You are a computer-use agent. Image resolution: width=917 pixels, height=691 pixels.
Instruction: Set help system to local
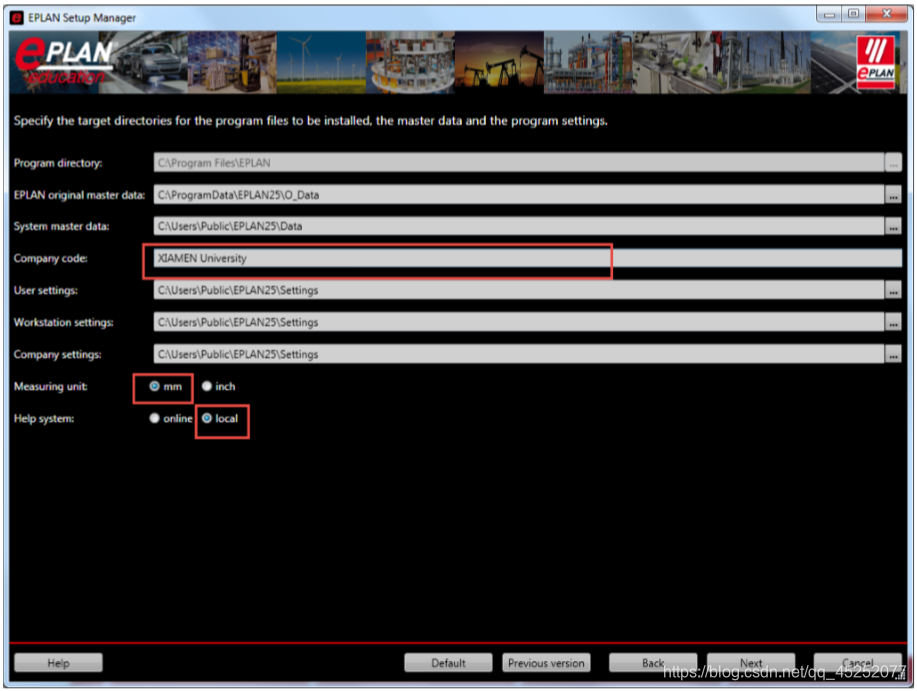tap(207, 419)
